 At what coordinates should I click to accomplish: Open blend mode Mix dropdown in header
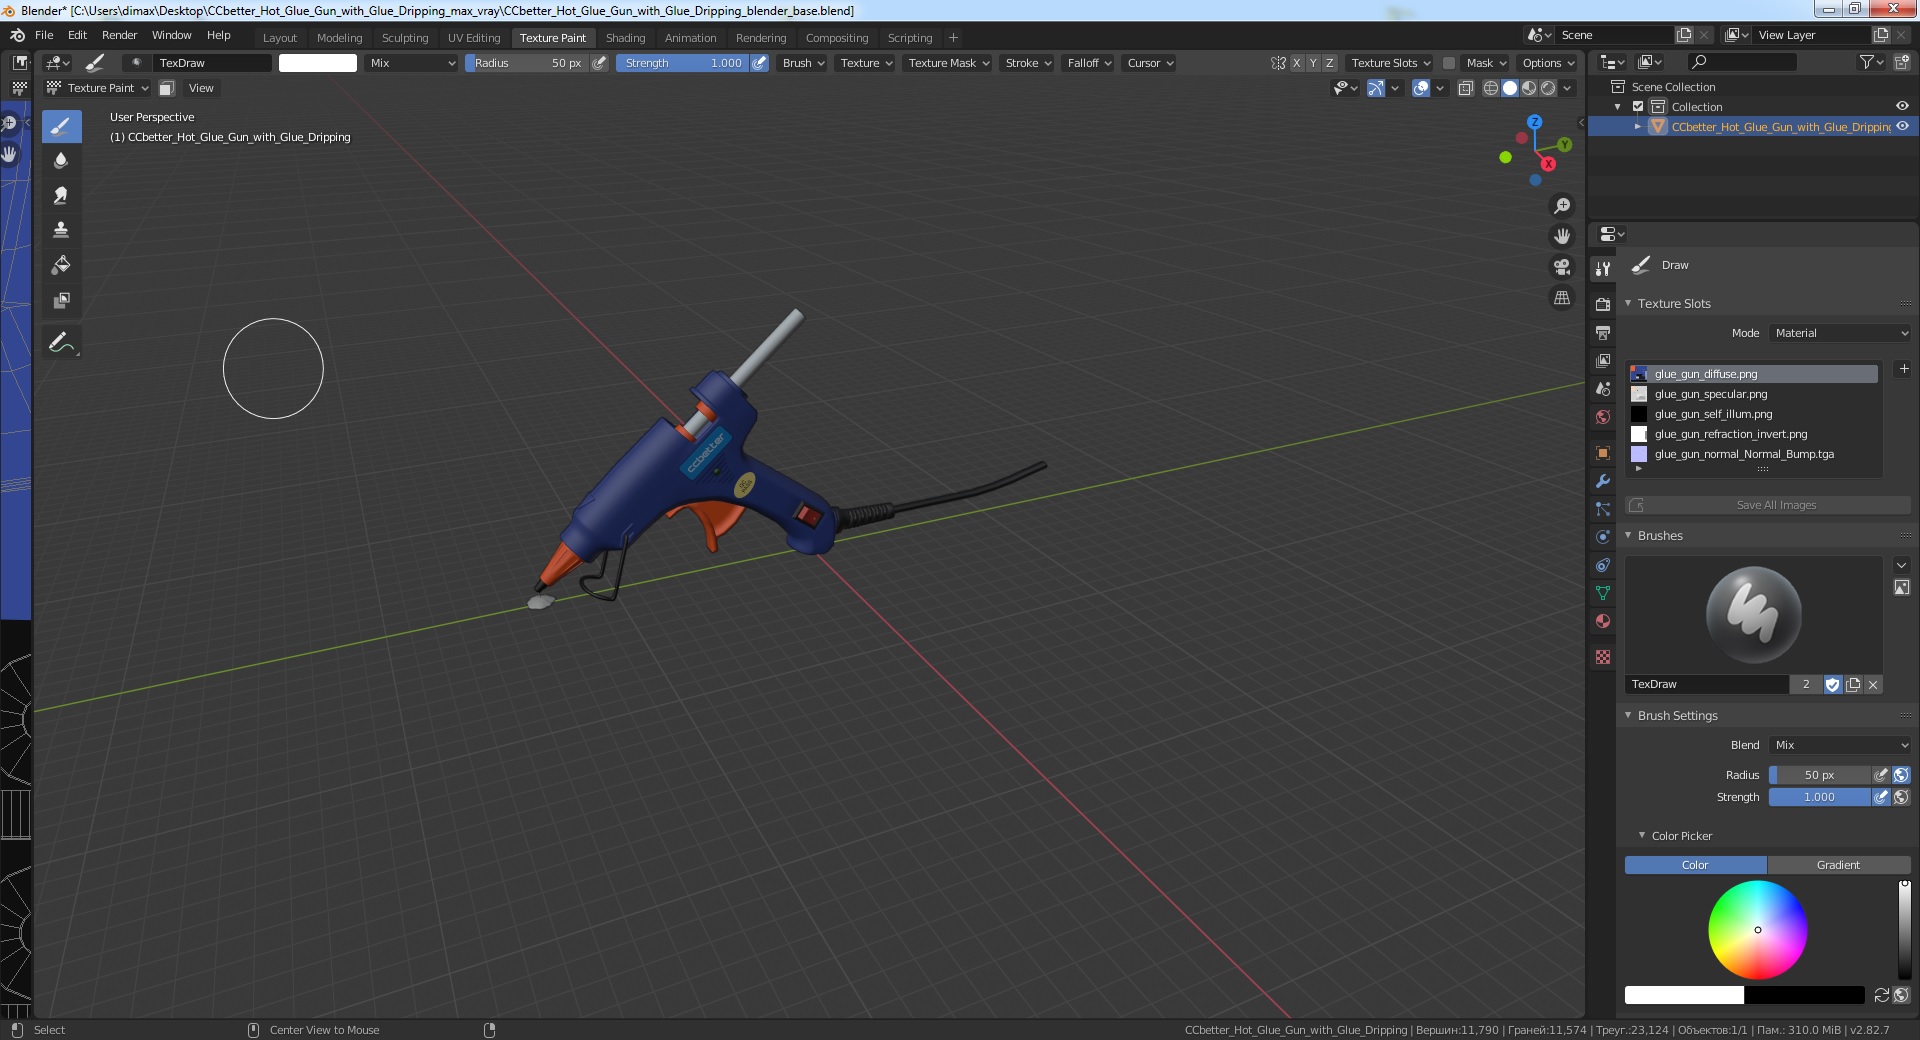[x=411, y=63]
